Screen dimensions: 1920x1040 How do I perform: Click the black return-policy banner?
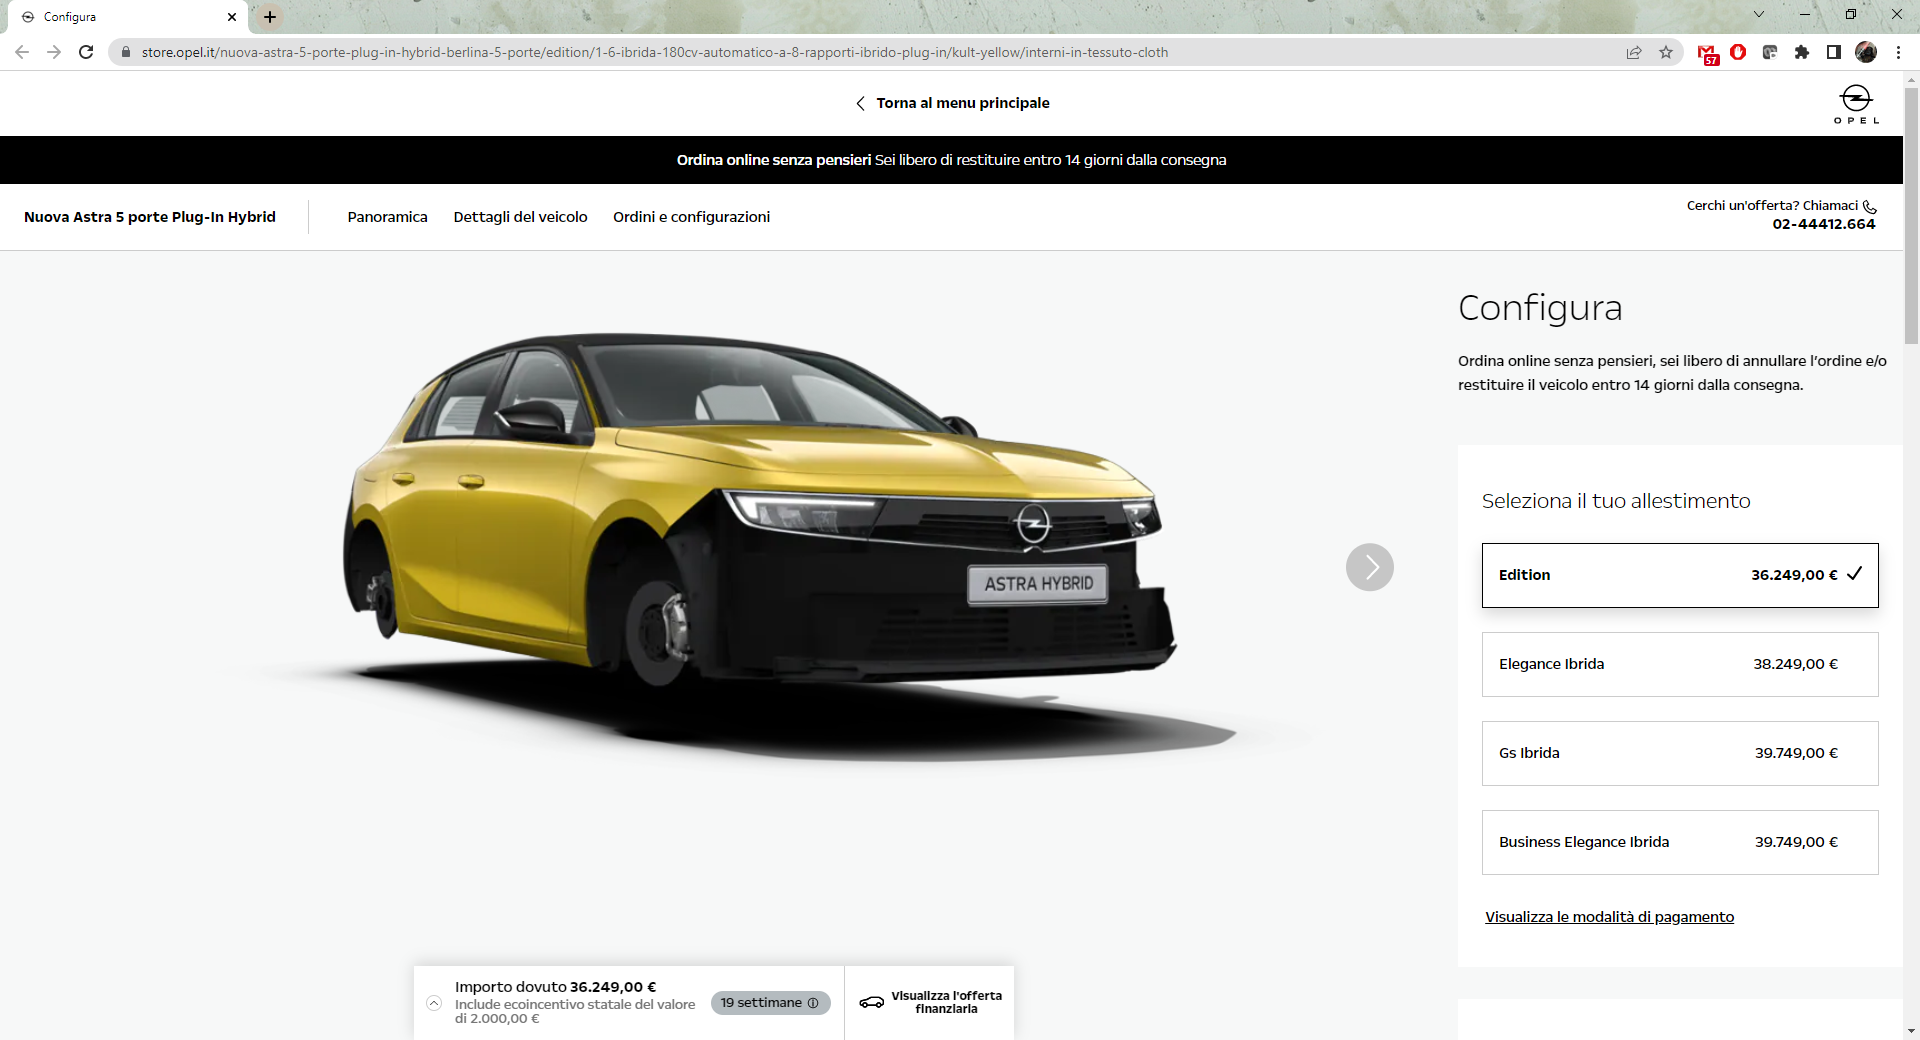pos(951,160)
